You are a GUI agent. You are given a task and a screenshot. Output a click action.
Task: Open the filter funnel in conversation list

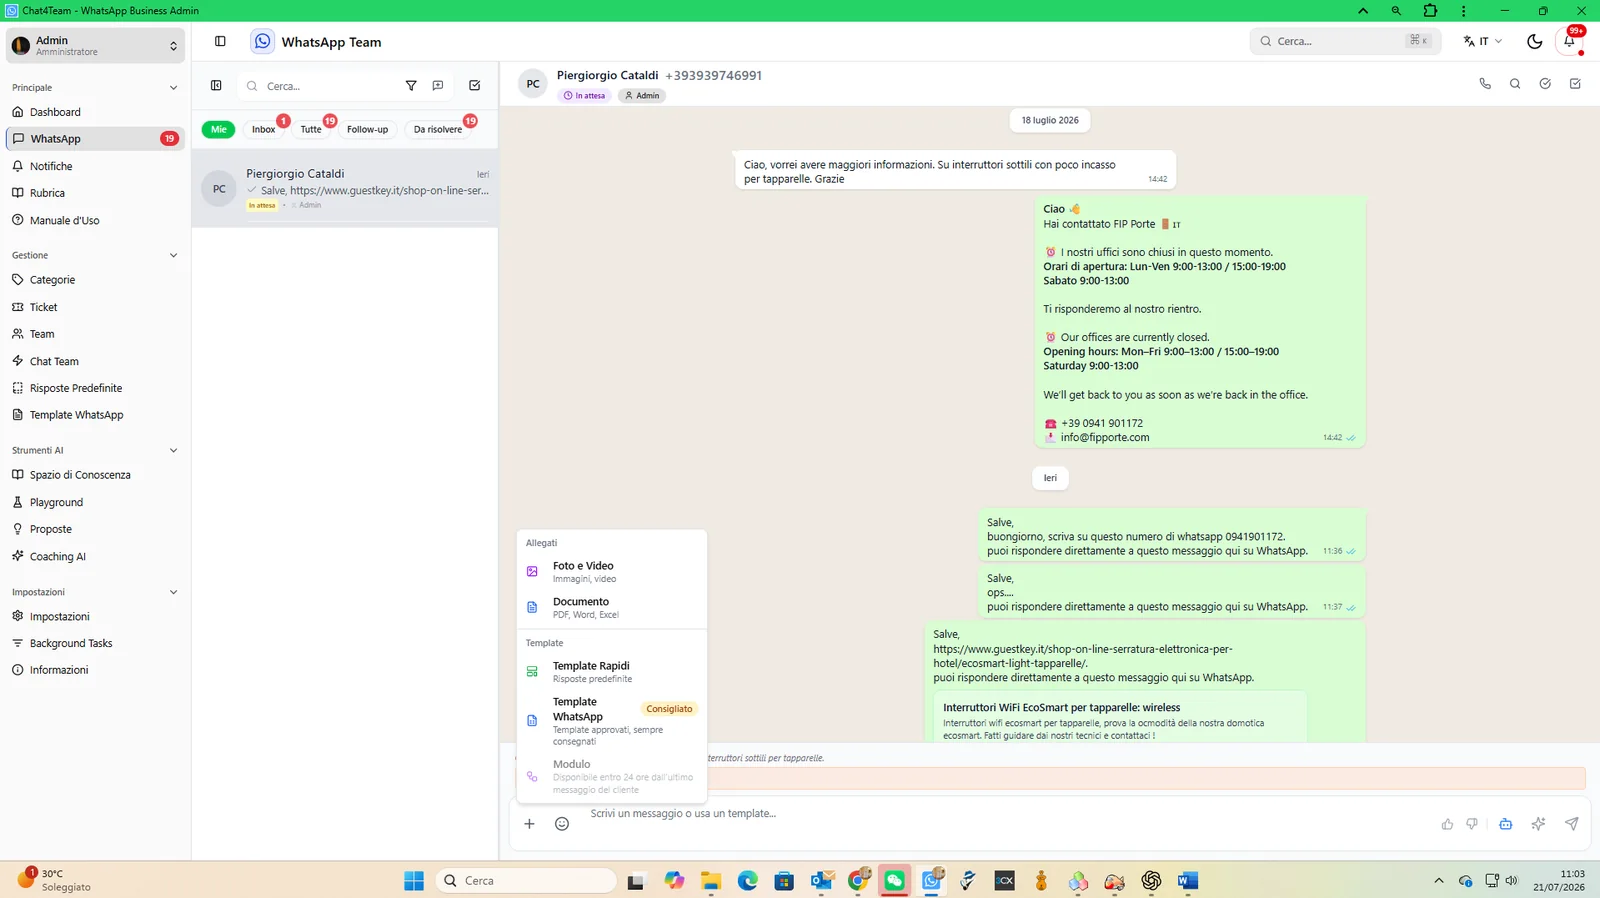411,86
